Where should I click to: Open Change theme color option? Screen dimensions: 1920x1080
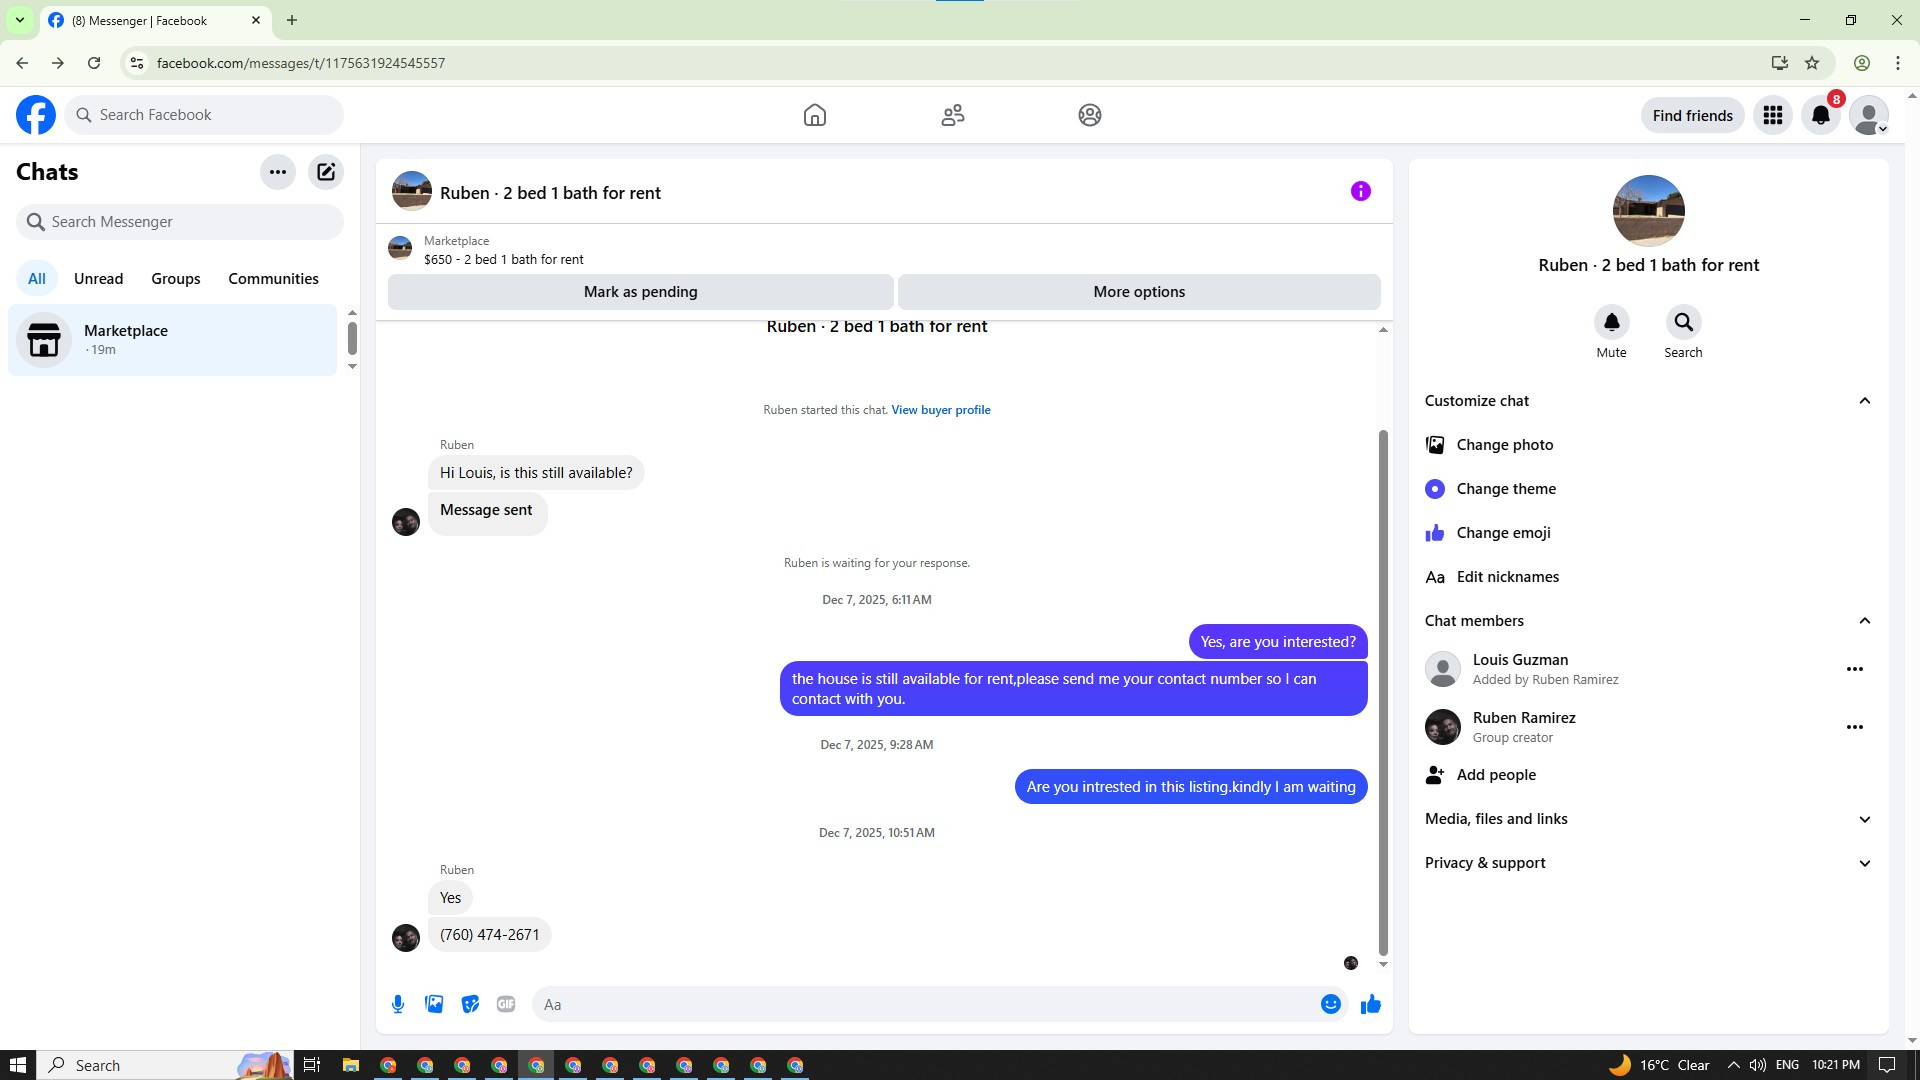[x=1505, y=489]
